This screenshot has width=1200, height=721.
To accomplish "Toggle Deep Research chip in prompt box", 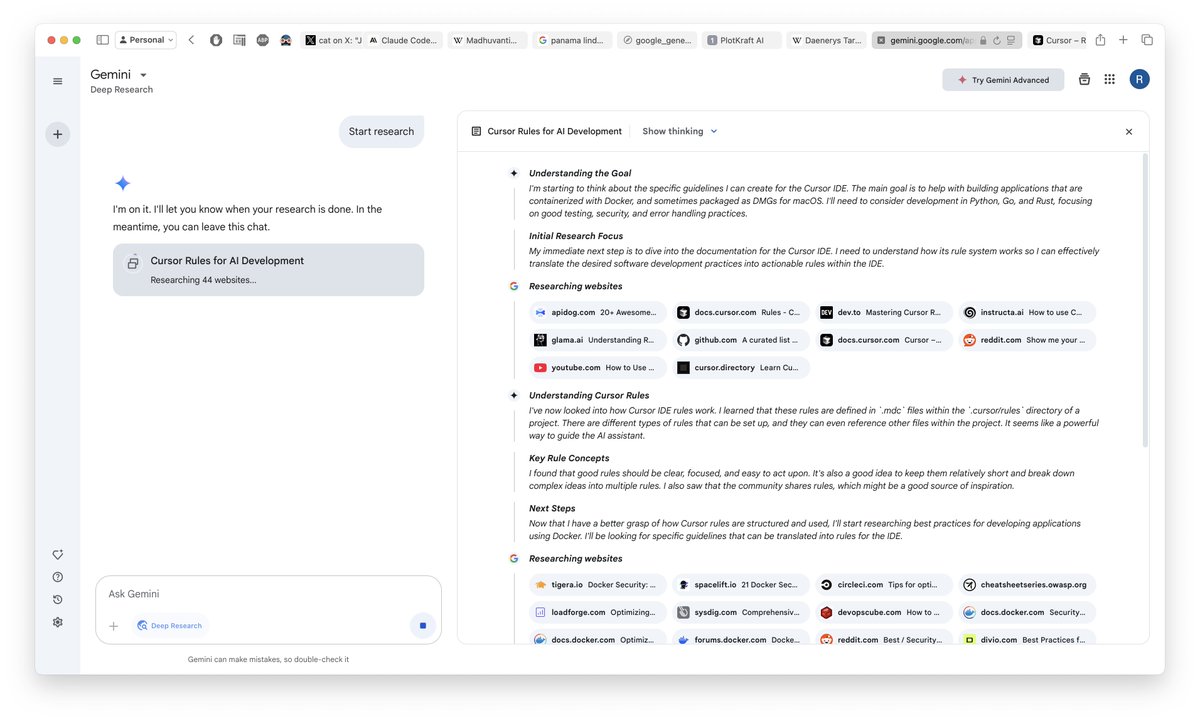I will [169, 626].
